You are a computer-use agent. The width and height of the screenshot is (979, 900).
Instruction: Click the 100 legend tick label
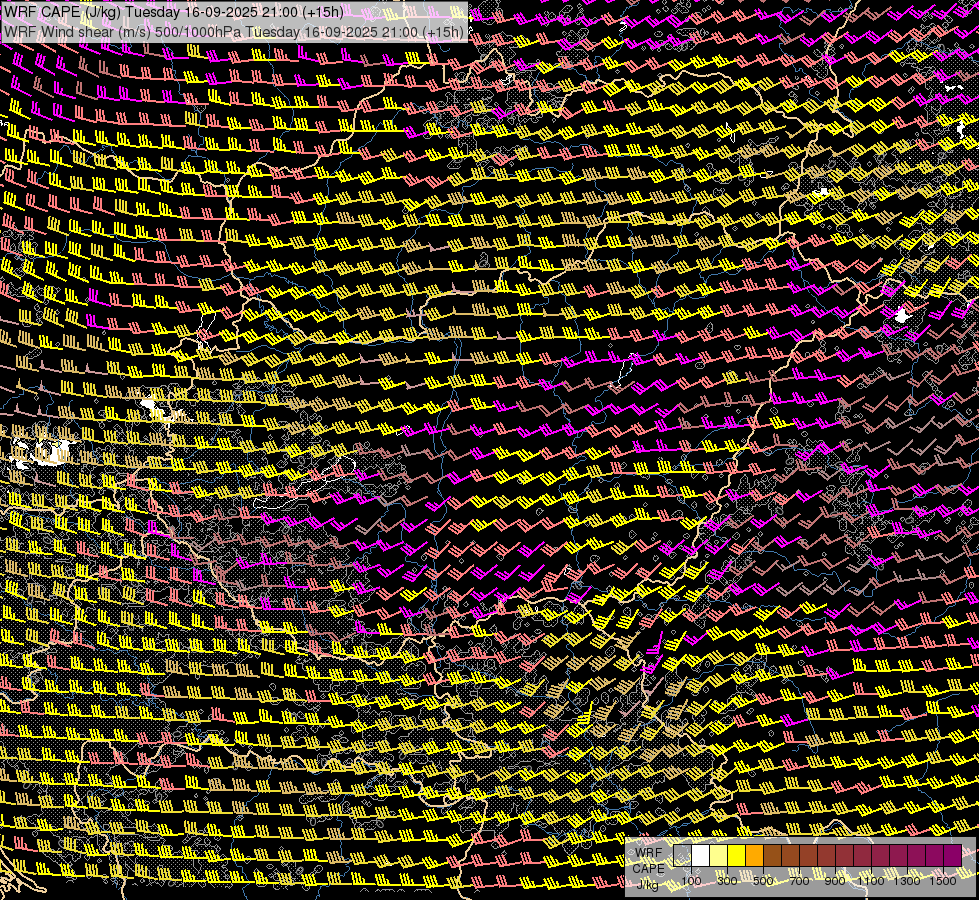click(x=691, y=881)
